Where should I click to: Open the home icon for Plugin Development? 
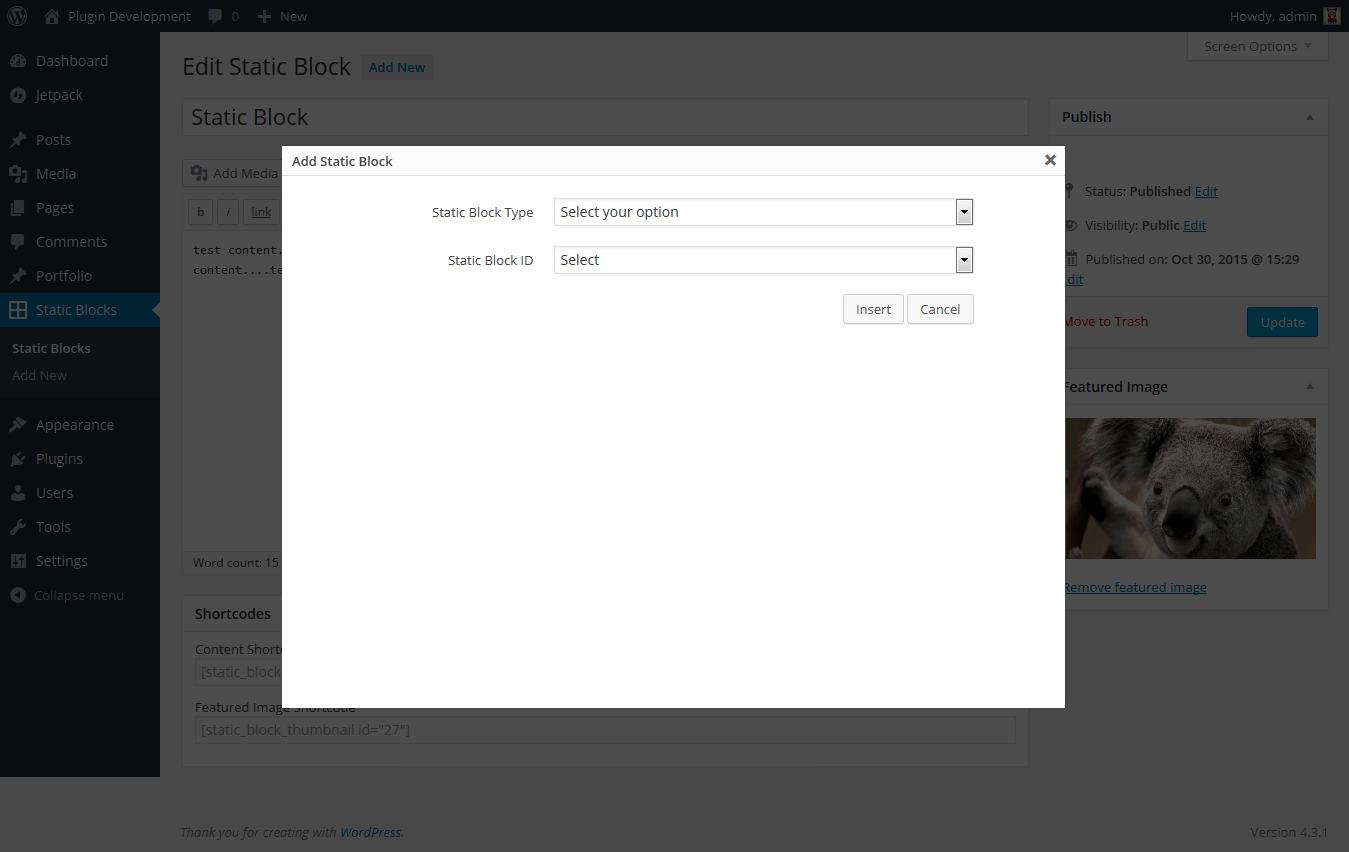[52, 16]
